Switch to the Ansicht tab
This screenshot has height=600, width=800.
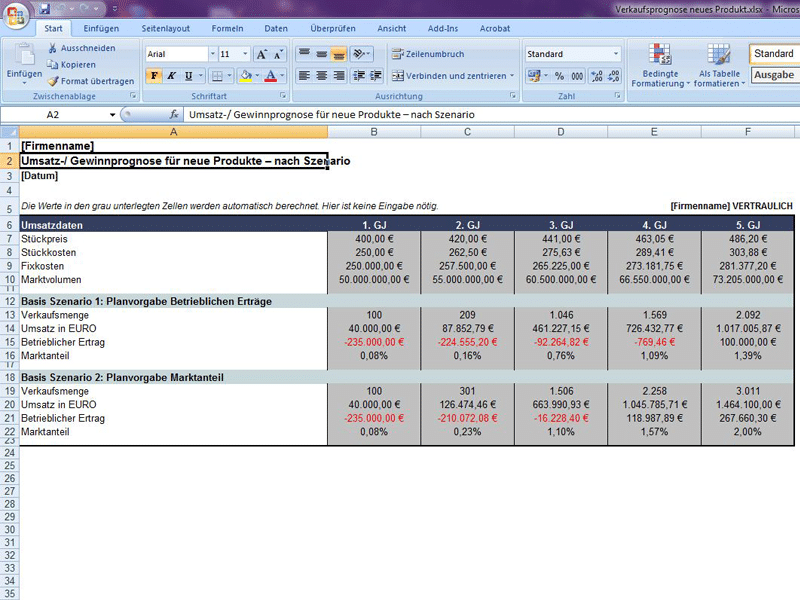(392, 29)
